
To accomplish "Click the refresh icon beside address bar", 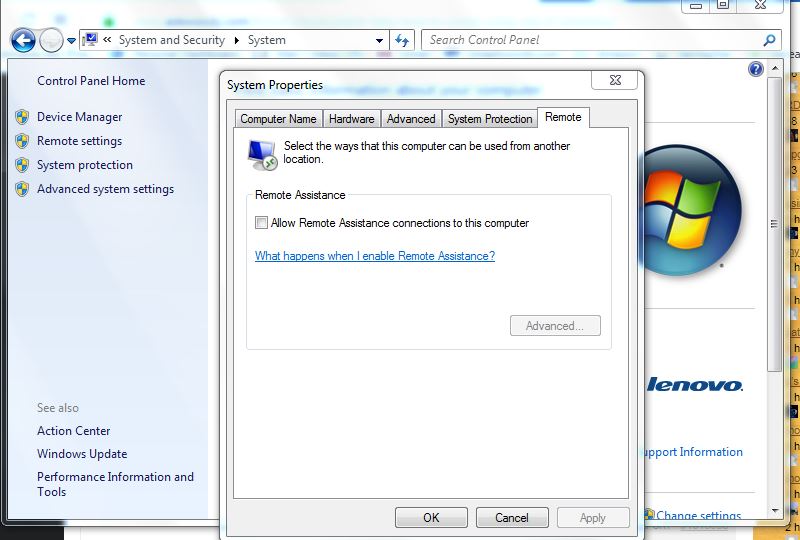I will (402, 40).
